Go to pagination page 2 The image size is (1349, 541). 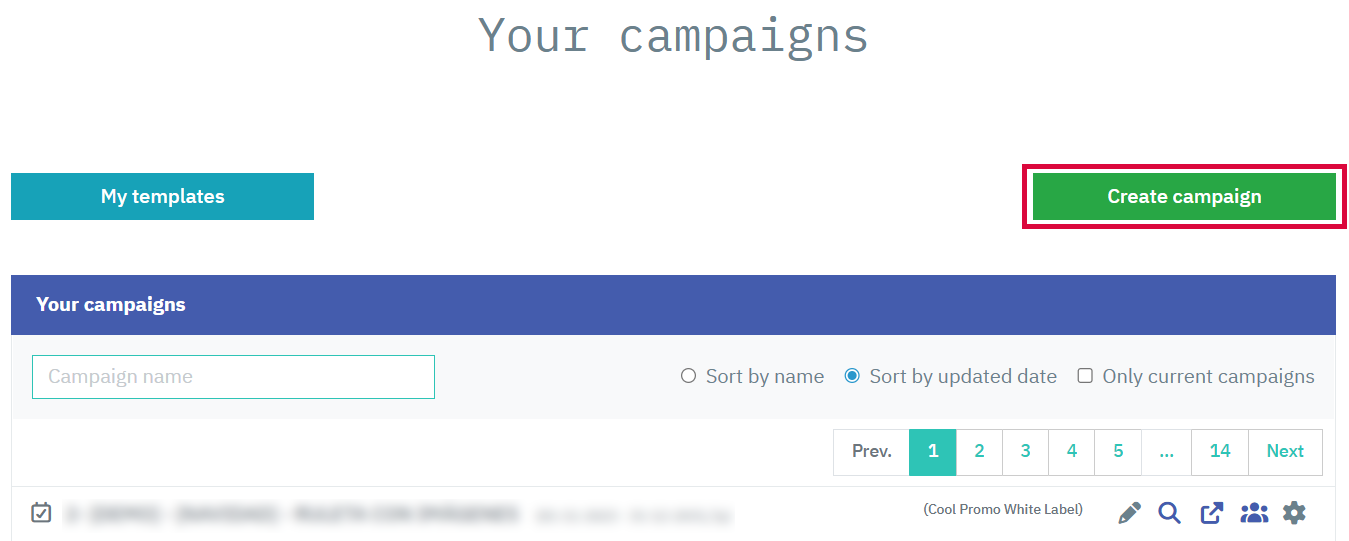coord(979,452)
